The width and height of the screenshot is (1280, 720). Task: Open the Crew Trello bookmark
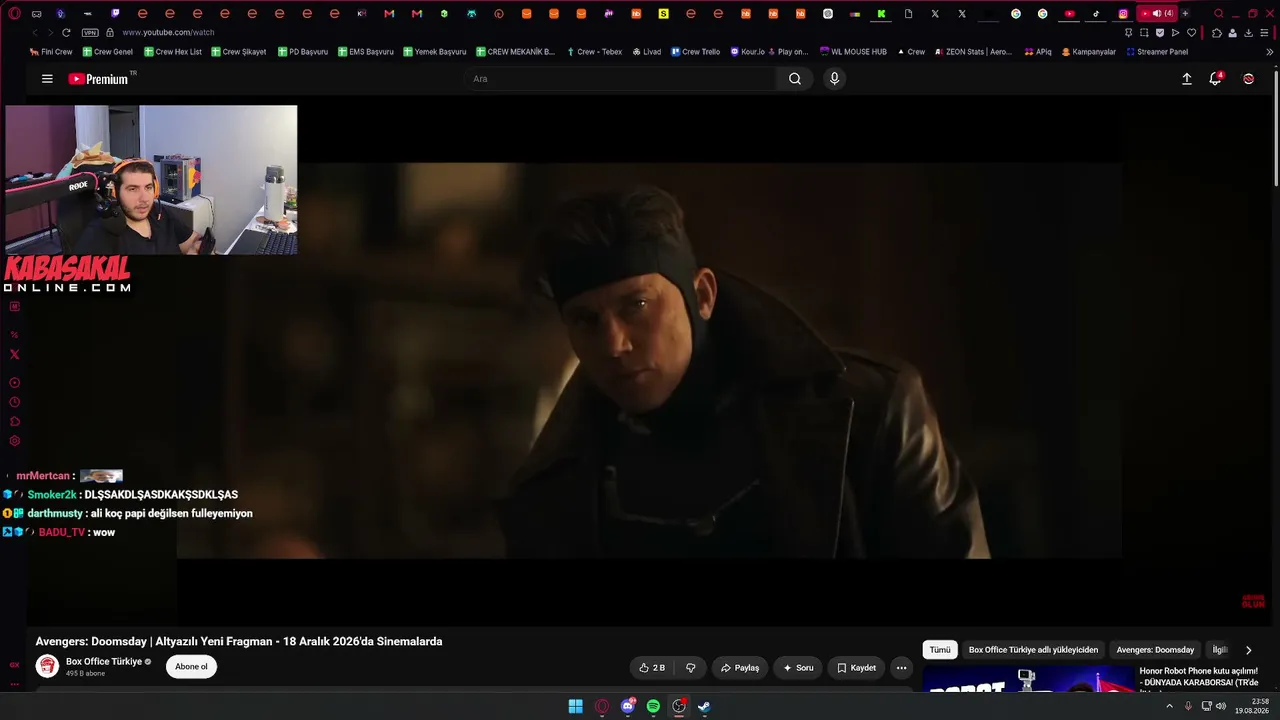pos(695,52)
